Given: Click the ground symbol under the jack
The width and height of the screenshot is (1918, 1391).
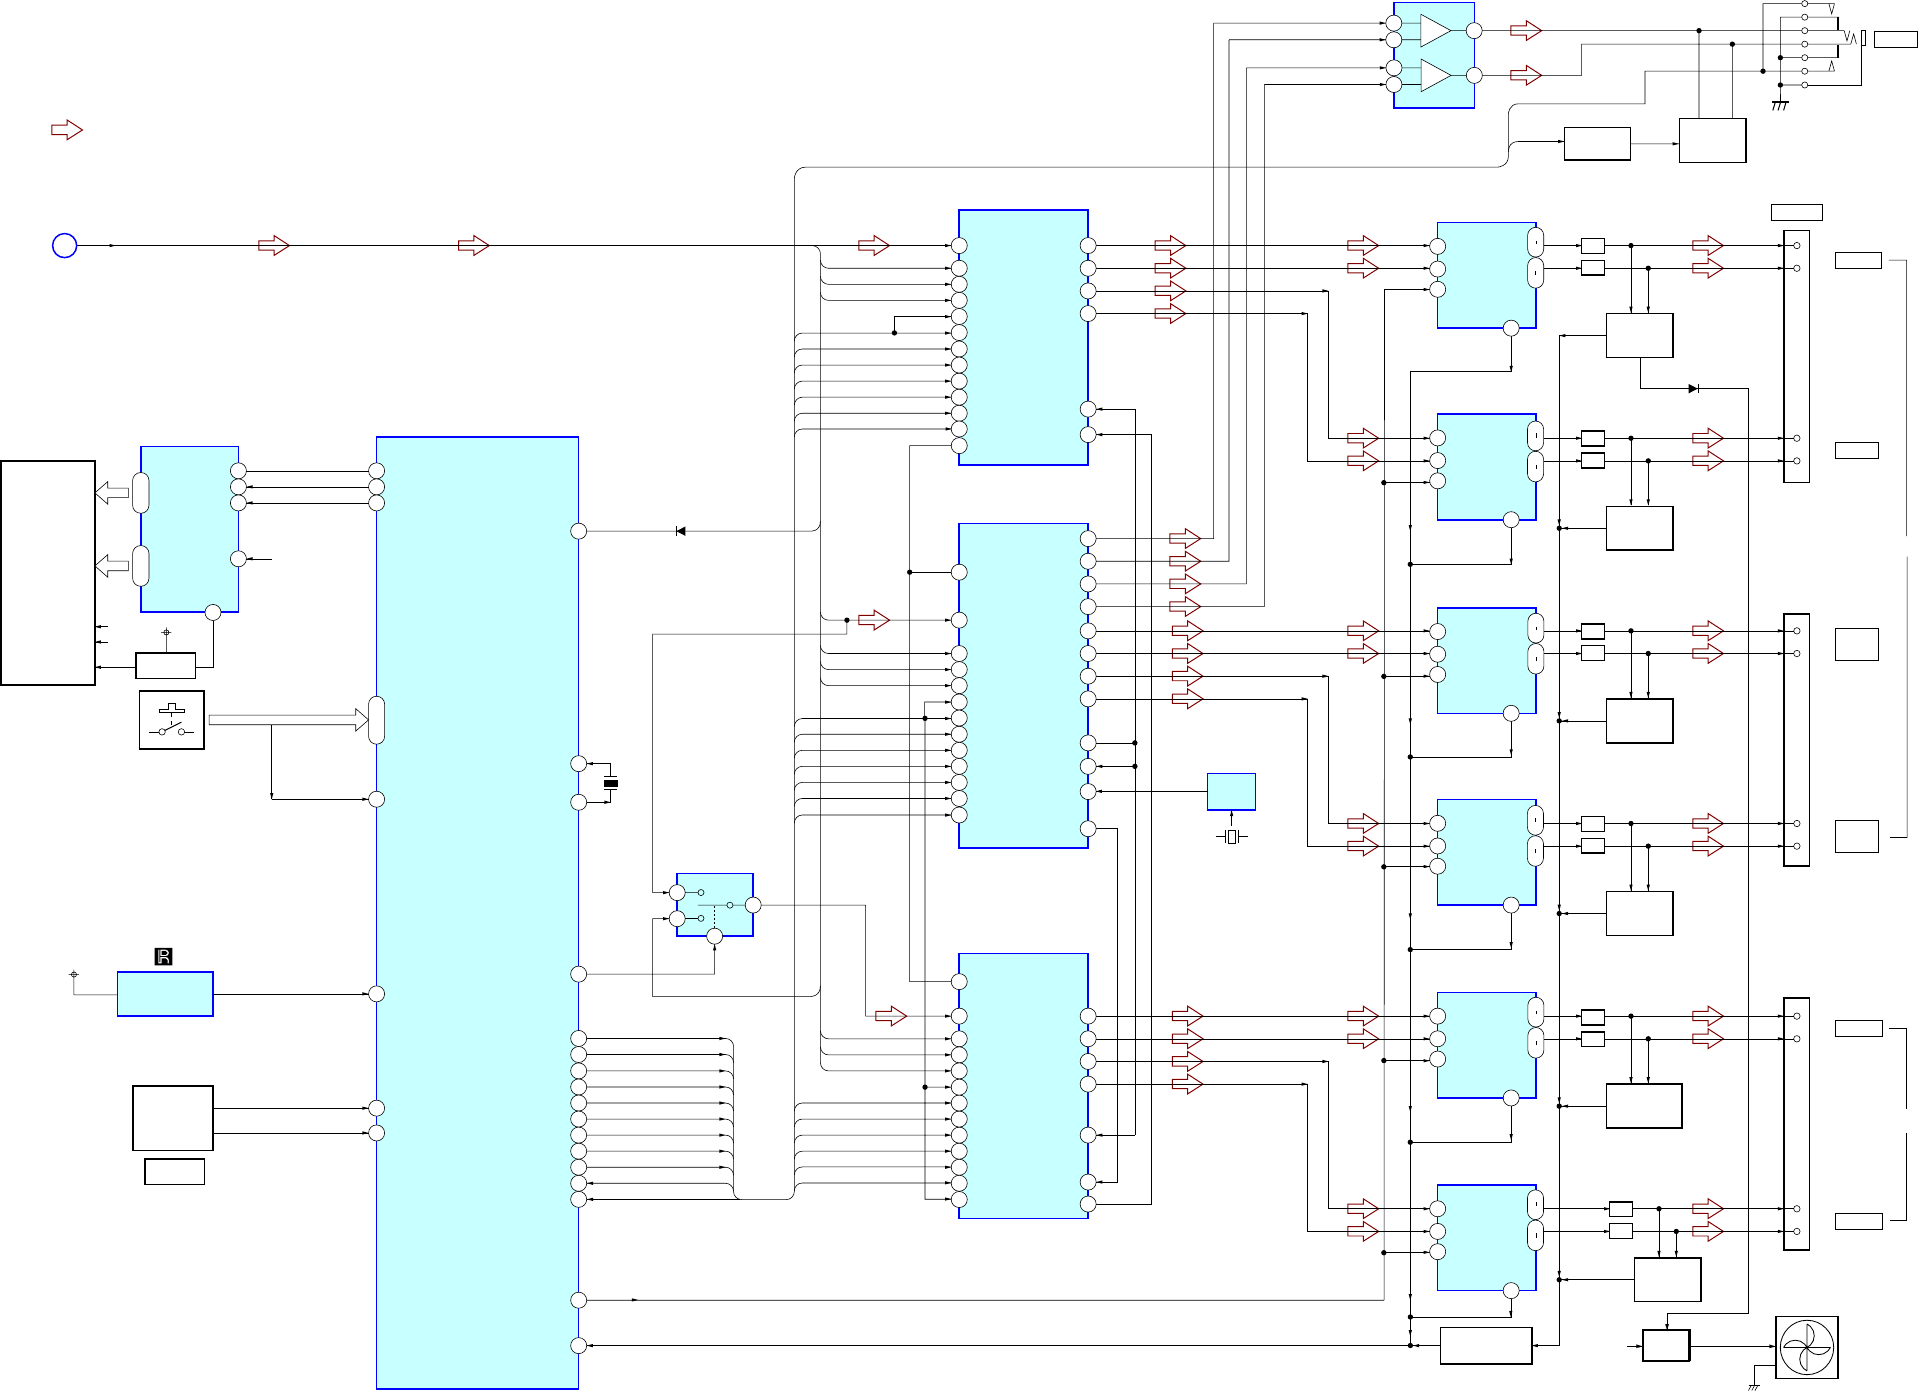Looking at the screenshot, I should point(1779,105).
